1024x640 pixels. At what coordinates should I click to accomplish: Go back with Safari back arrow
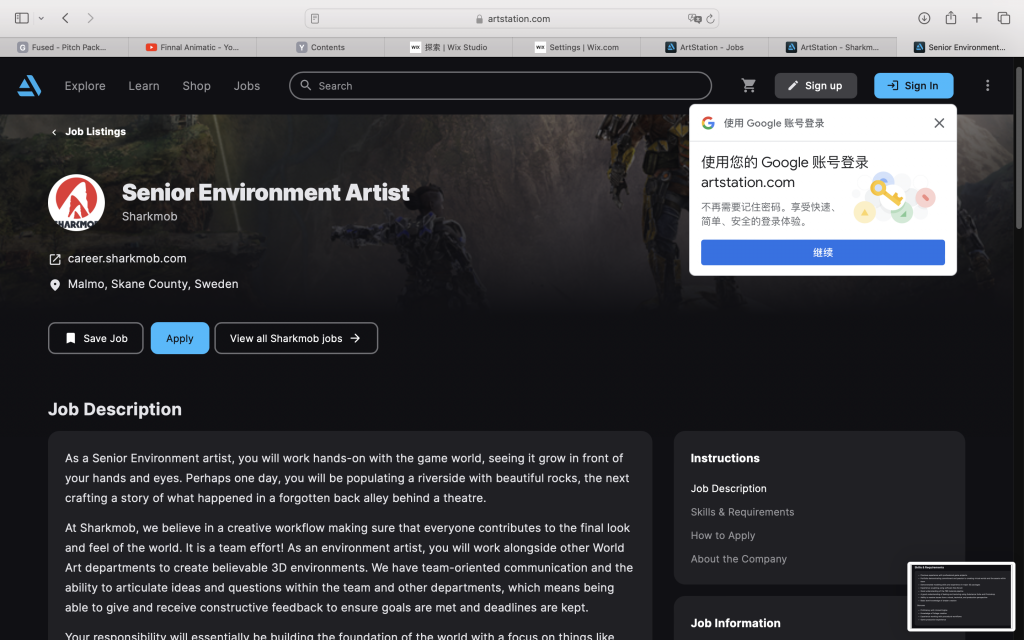(65, 18)
